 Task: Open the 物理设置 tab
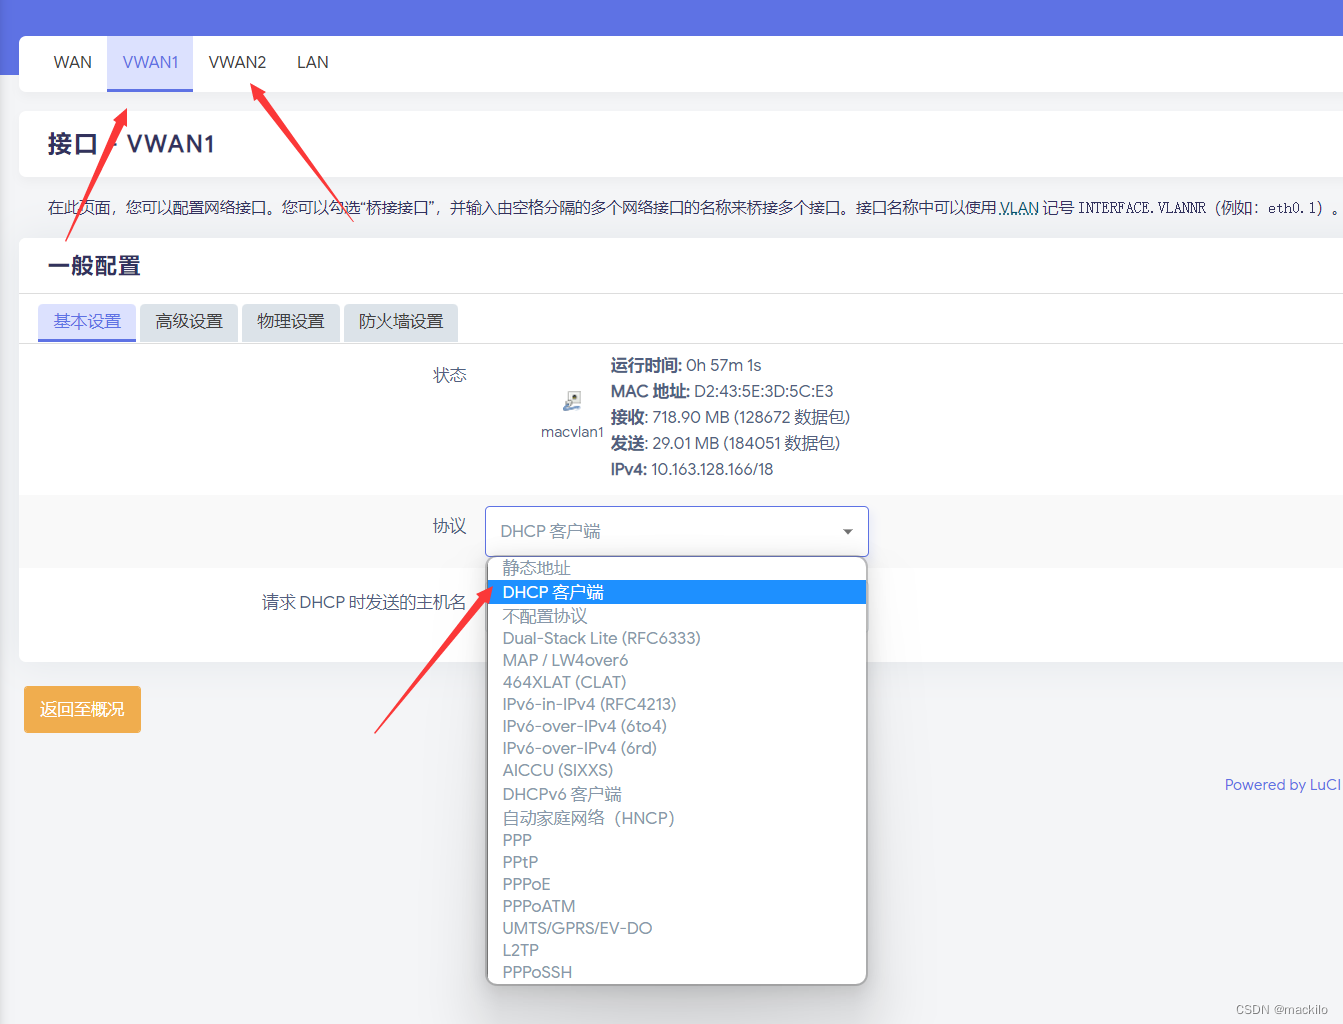[291, 322]
